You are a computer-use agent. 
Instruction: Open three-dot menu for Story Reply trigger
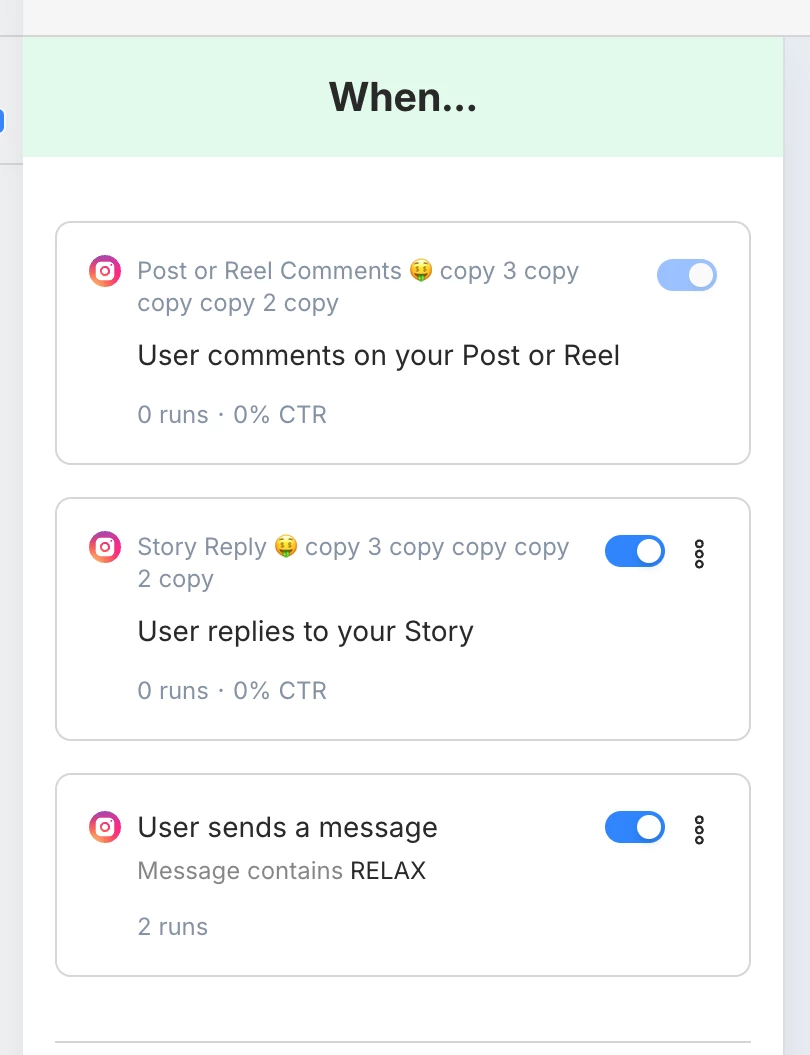[699, 553]
